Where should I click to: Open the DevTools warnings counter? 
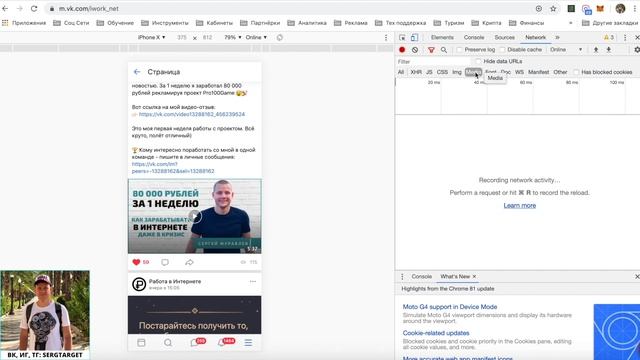[x=609, y=38]
